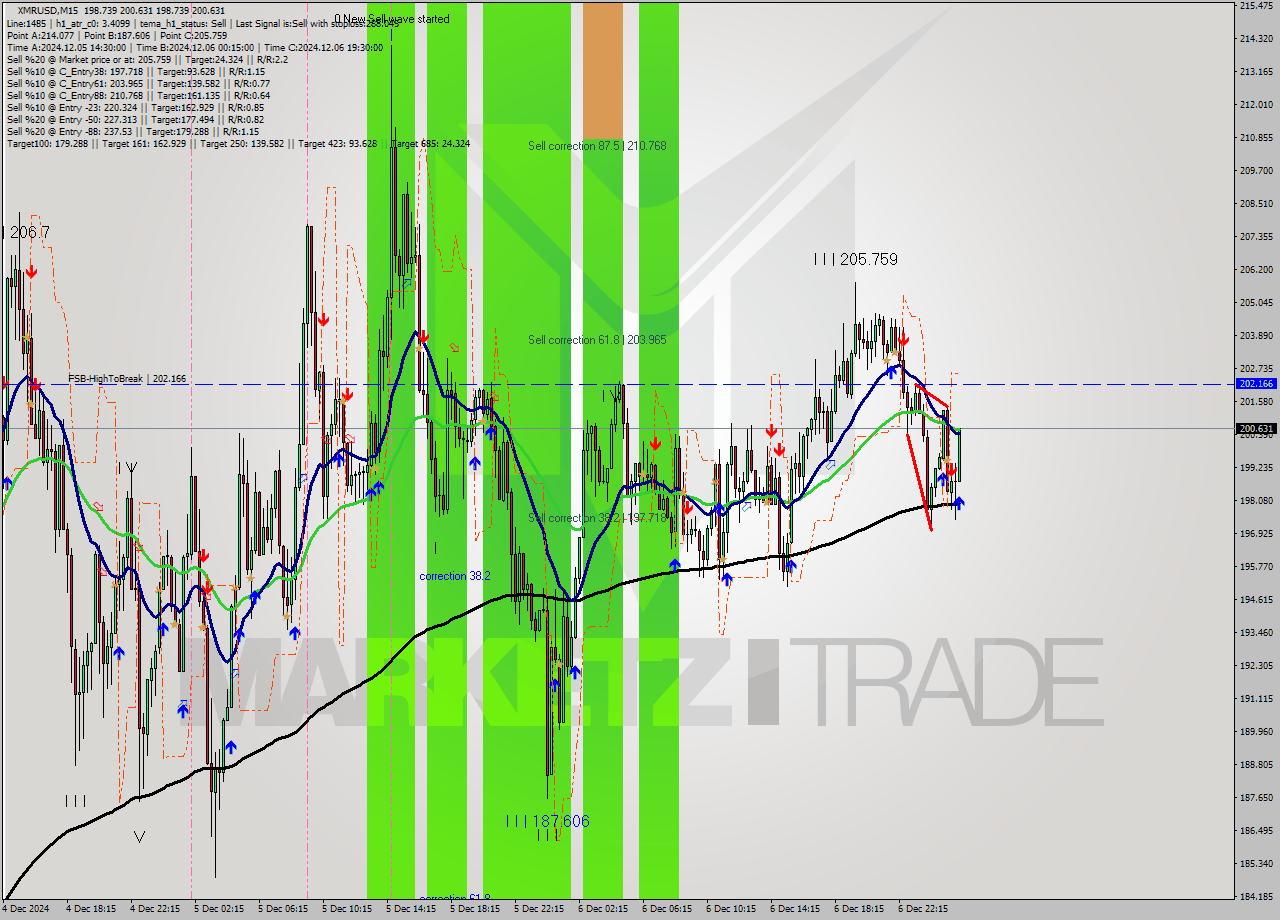Click the blue '| | | 187.606' low label
This screenshot has height=920, width=1280.
point(547,821)
